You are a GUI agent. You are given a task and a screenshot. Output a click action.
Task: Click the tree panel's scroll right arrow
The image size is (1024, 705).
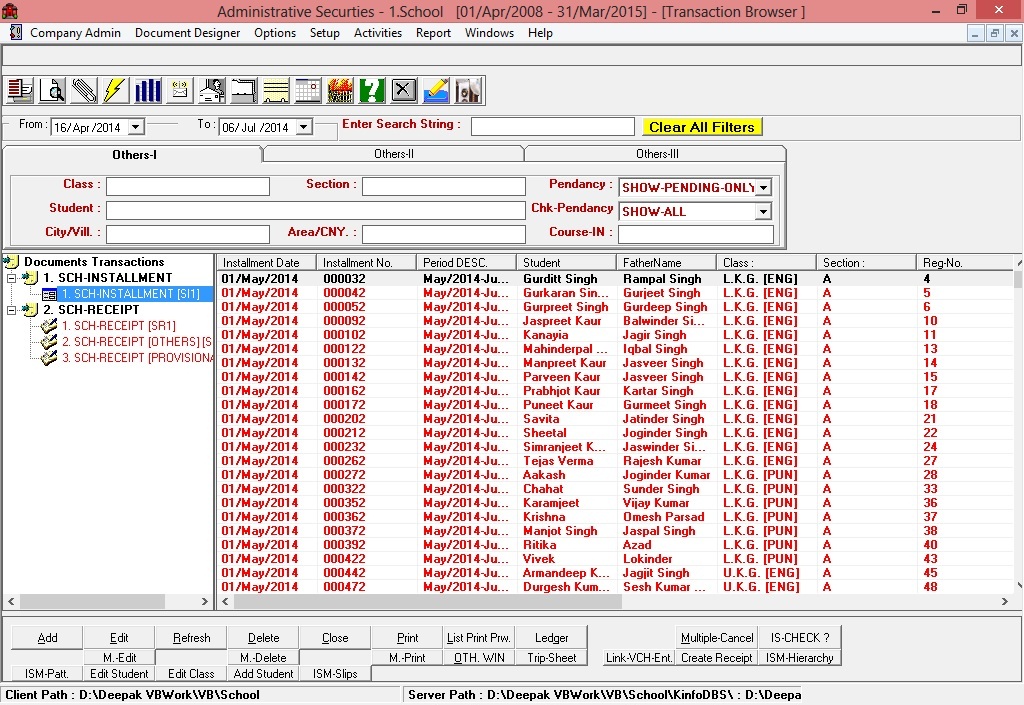(x=204, y=601)
